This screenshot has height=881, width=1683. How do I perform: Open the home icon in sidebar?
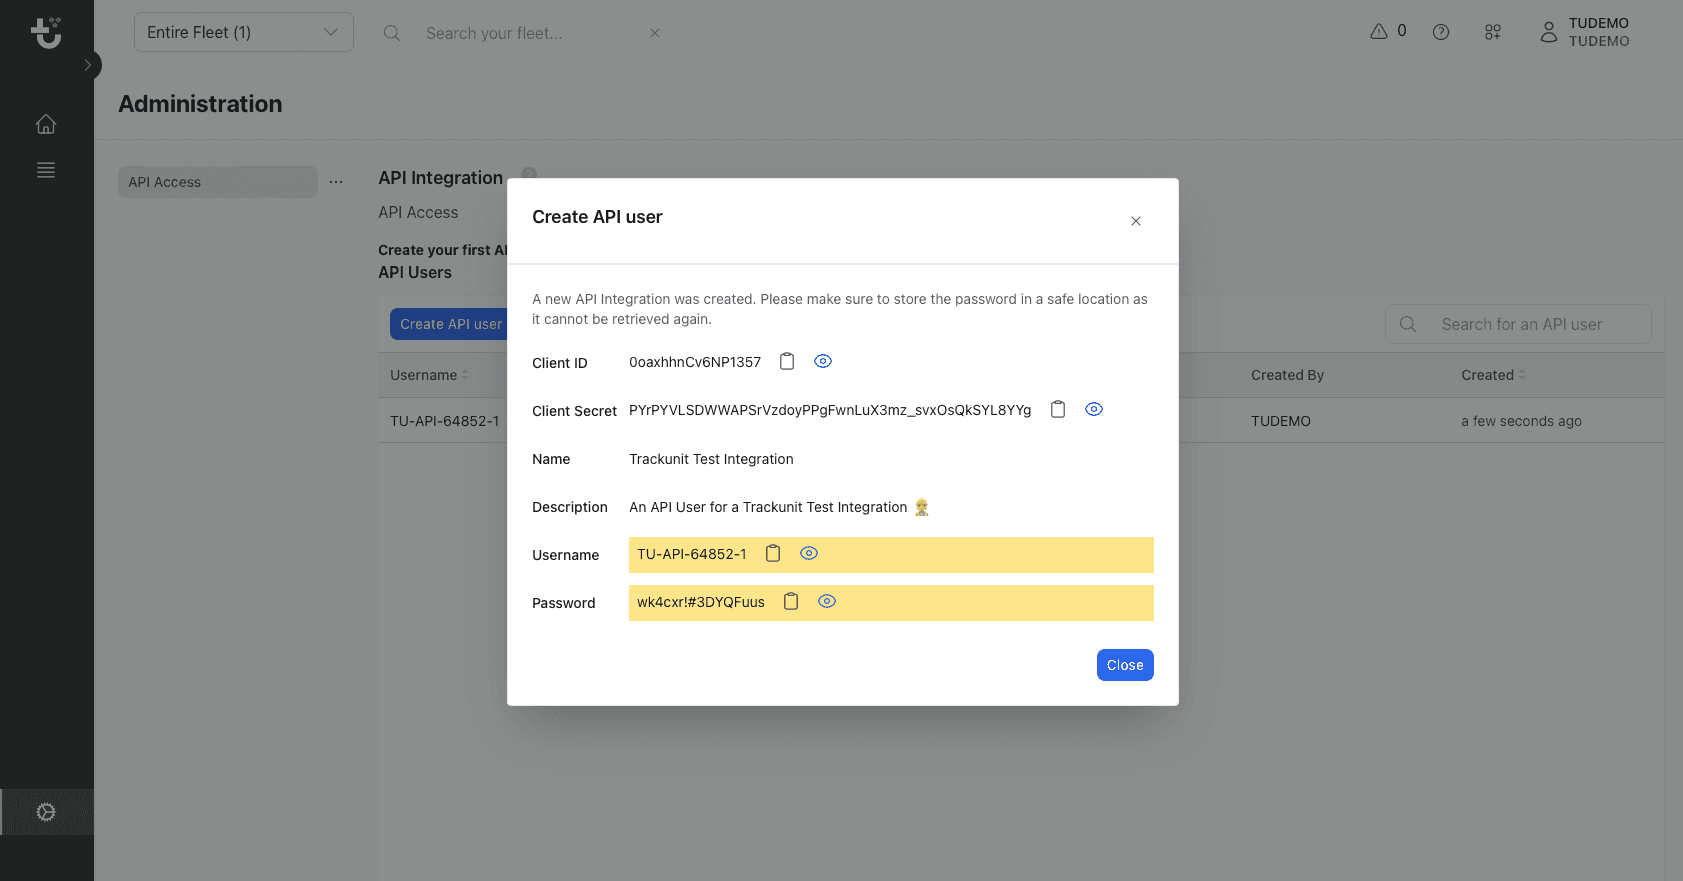click(46, 124)
